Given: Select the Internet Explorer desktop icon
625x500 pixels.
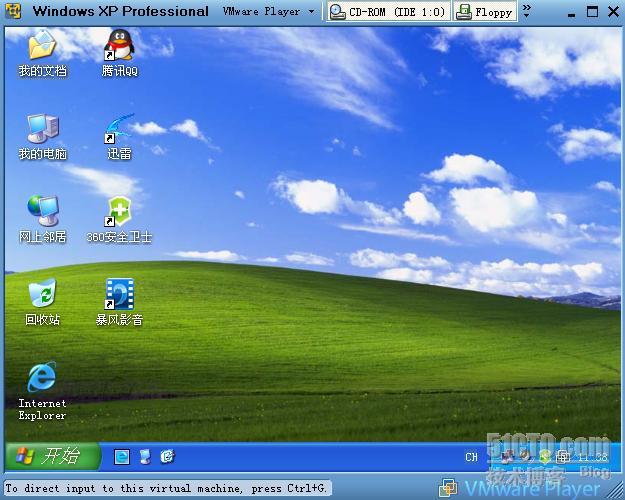Looking at the screenshot, I should [42, 391].
